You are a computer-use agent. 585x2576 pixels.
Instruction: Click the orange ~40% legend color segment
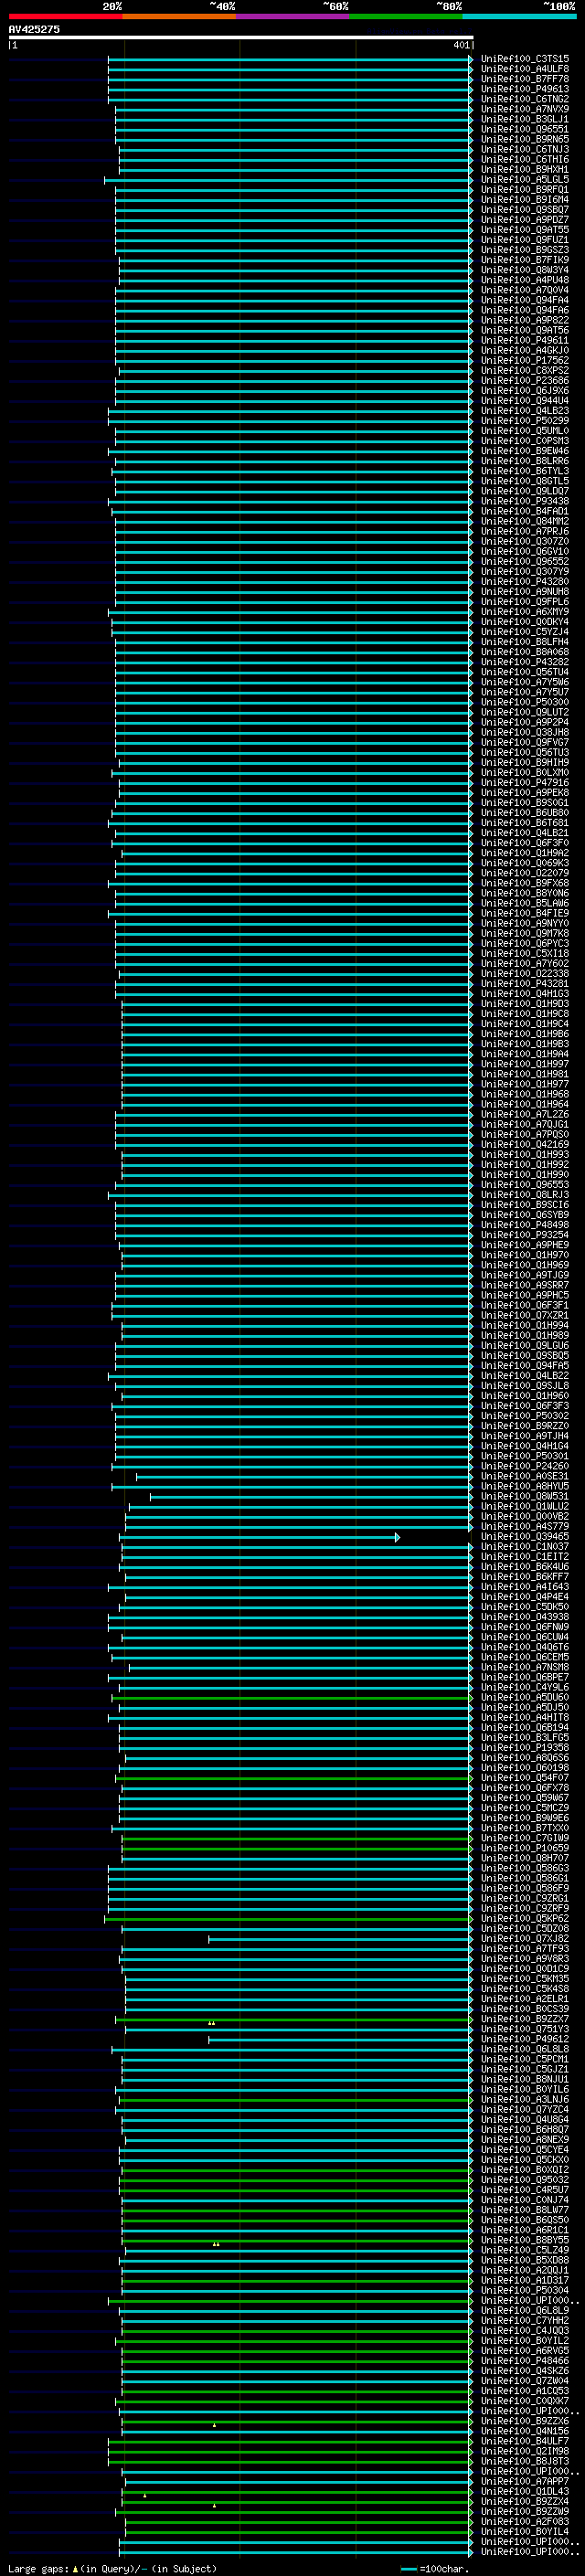tap(179, 16)
